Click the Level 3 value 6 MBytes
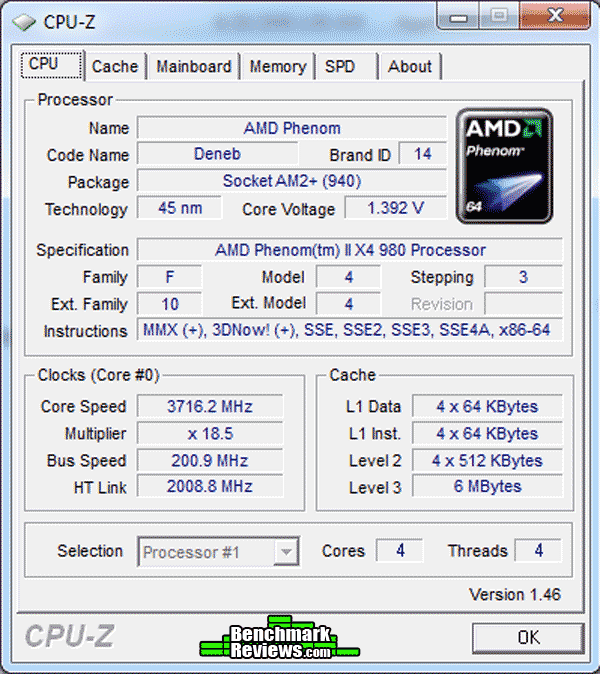Viewport: 600px width, 674px height. (x=487, y=487)
